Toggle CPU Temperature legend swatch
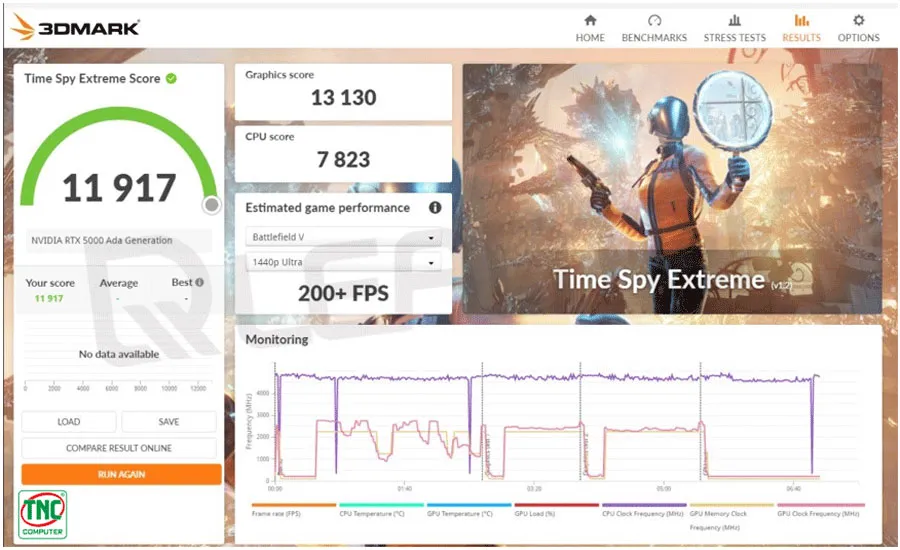 [x=381, y=505]
